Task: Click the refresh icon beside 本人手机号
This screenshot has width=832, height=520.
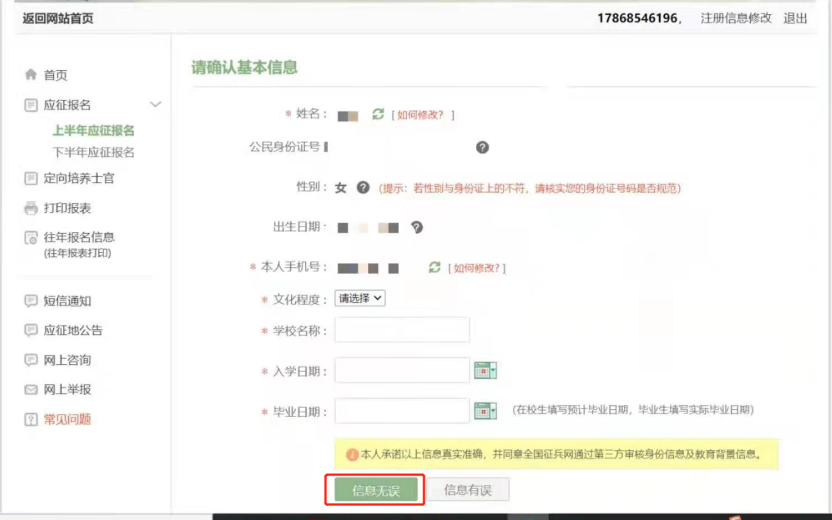Action: (434, 268)
